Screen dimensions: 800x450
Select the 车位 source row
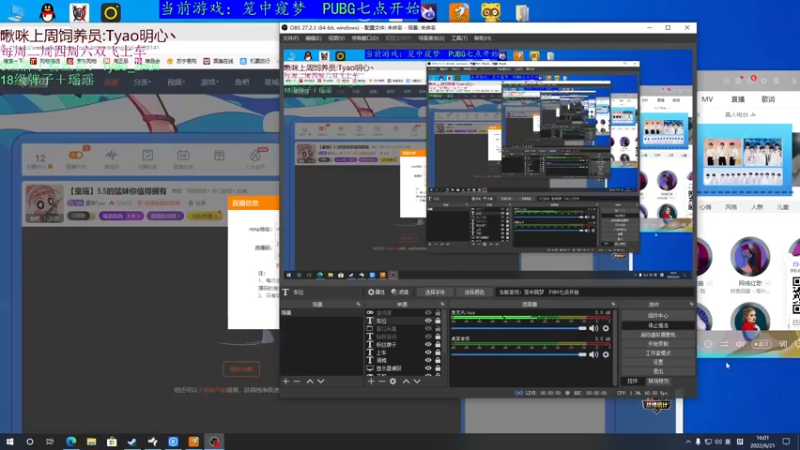pyautogui.click(x=404, y=321)
